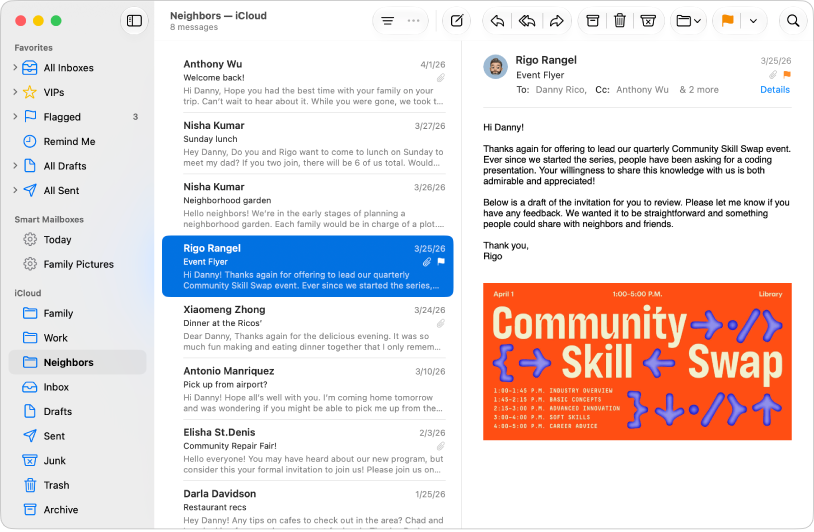This screenshot has width=814, height=532.
Task: Expand the All Drafts disclosure arrow
Action: pos(15,166)
